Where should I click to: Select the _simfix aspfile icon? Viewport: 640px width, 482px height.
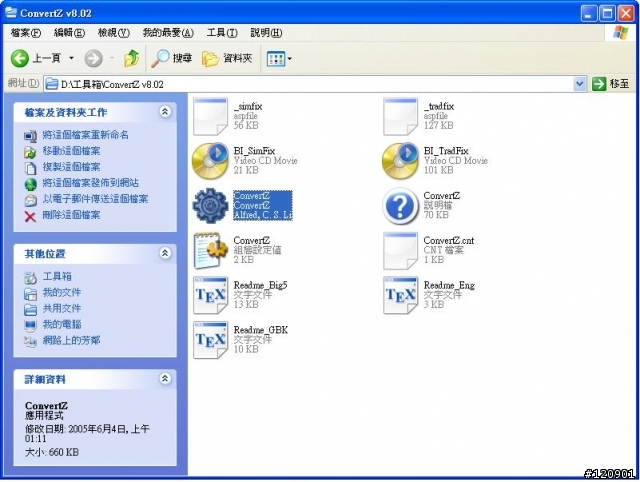210,116
